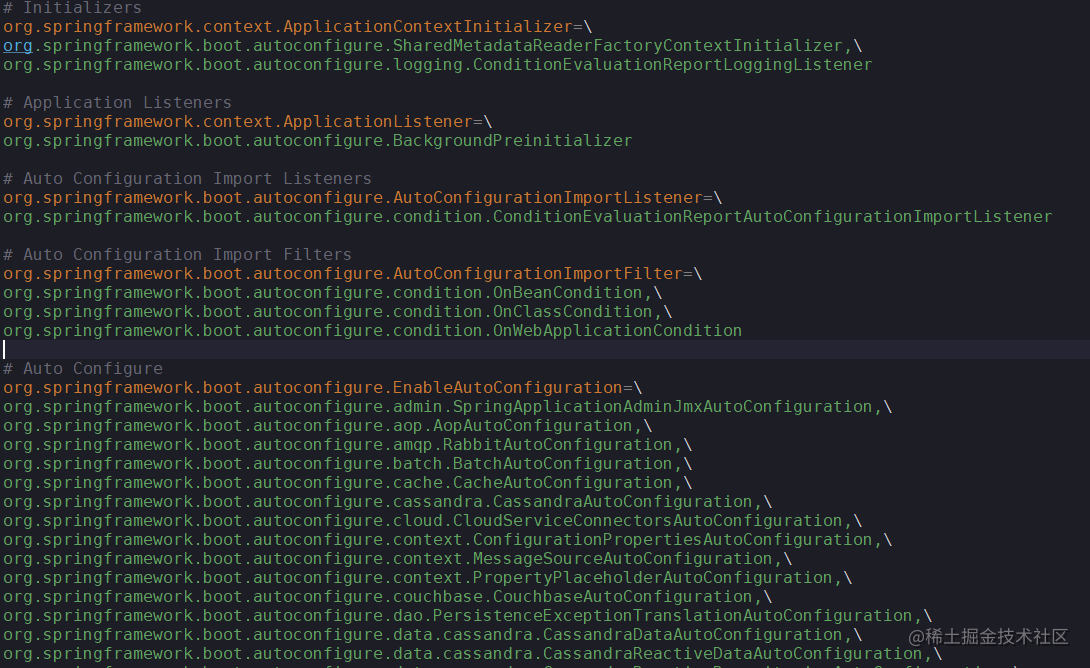Click the ConfigurationPropertiesAutoConfiguration line

[448, 540]
